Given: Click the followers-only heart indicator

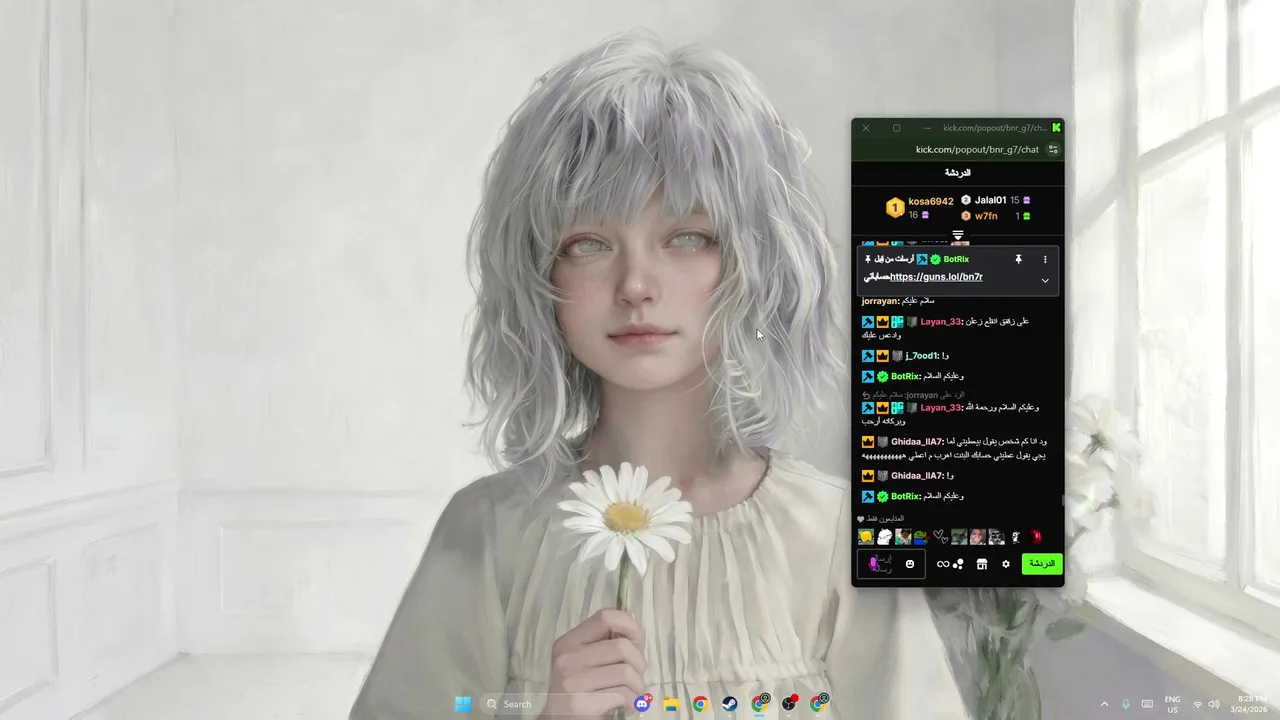Looking at the screenshot, I should pyautogui.click(x=861, y=519).
